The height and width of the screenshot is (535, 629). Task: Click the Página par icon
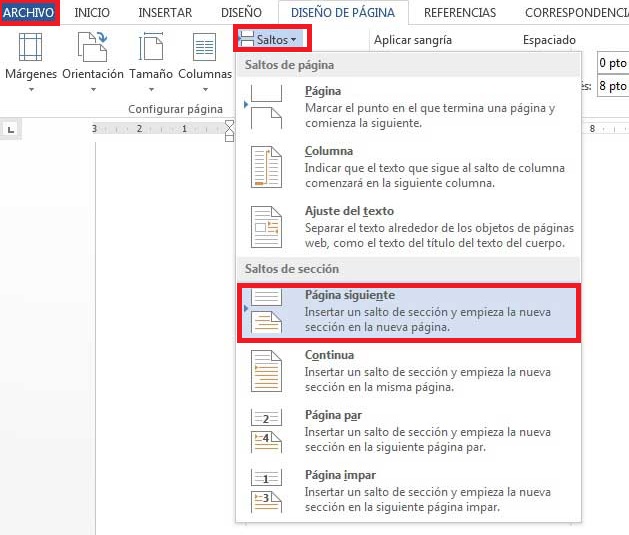[266, 431]
